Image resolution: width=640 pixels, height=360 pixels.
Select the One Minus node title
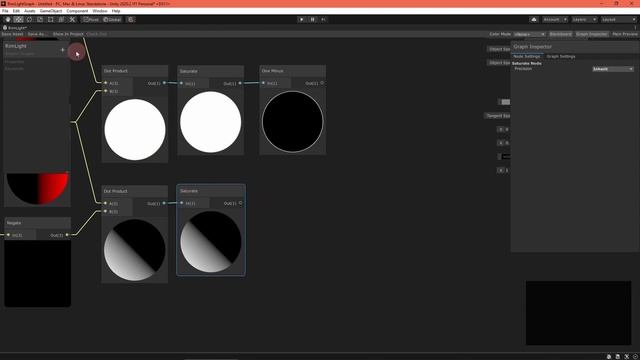click(x=272, y=71)
